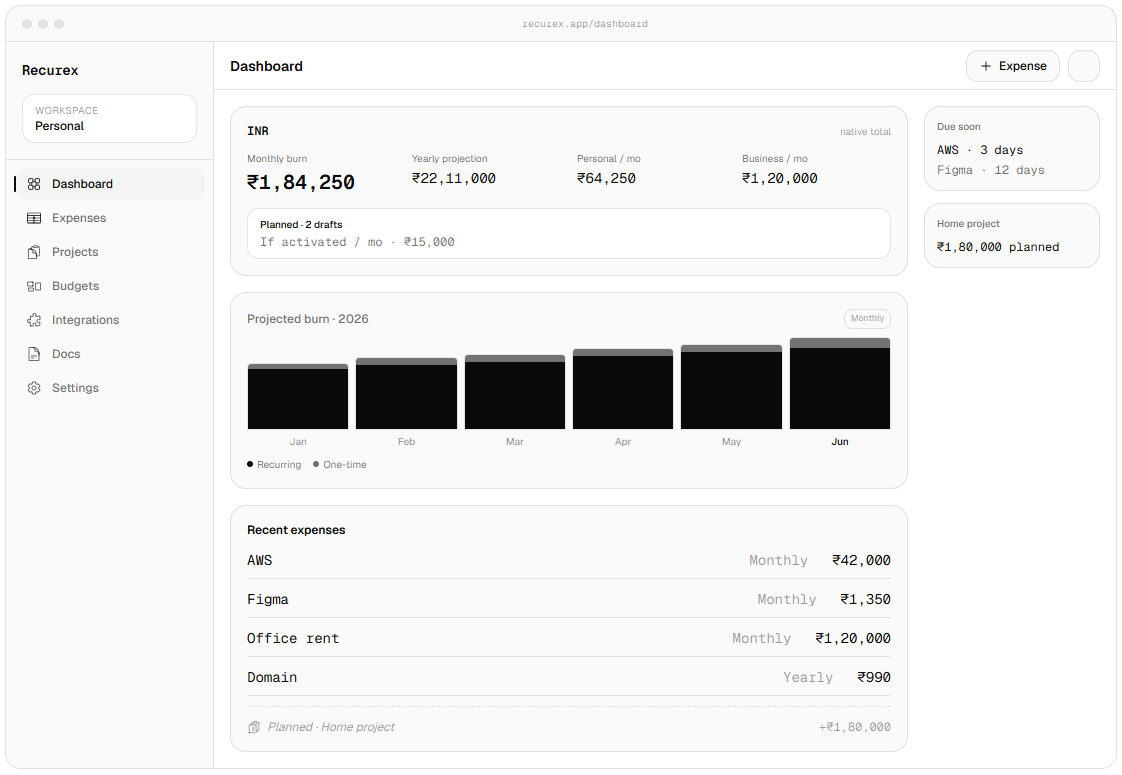Click the Recurex logo text

click(50, 70)
